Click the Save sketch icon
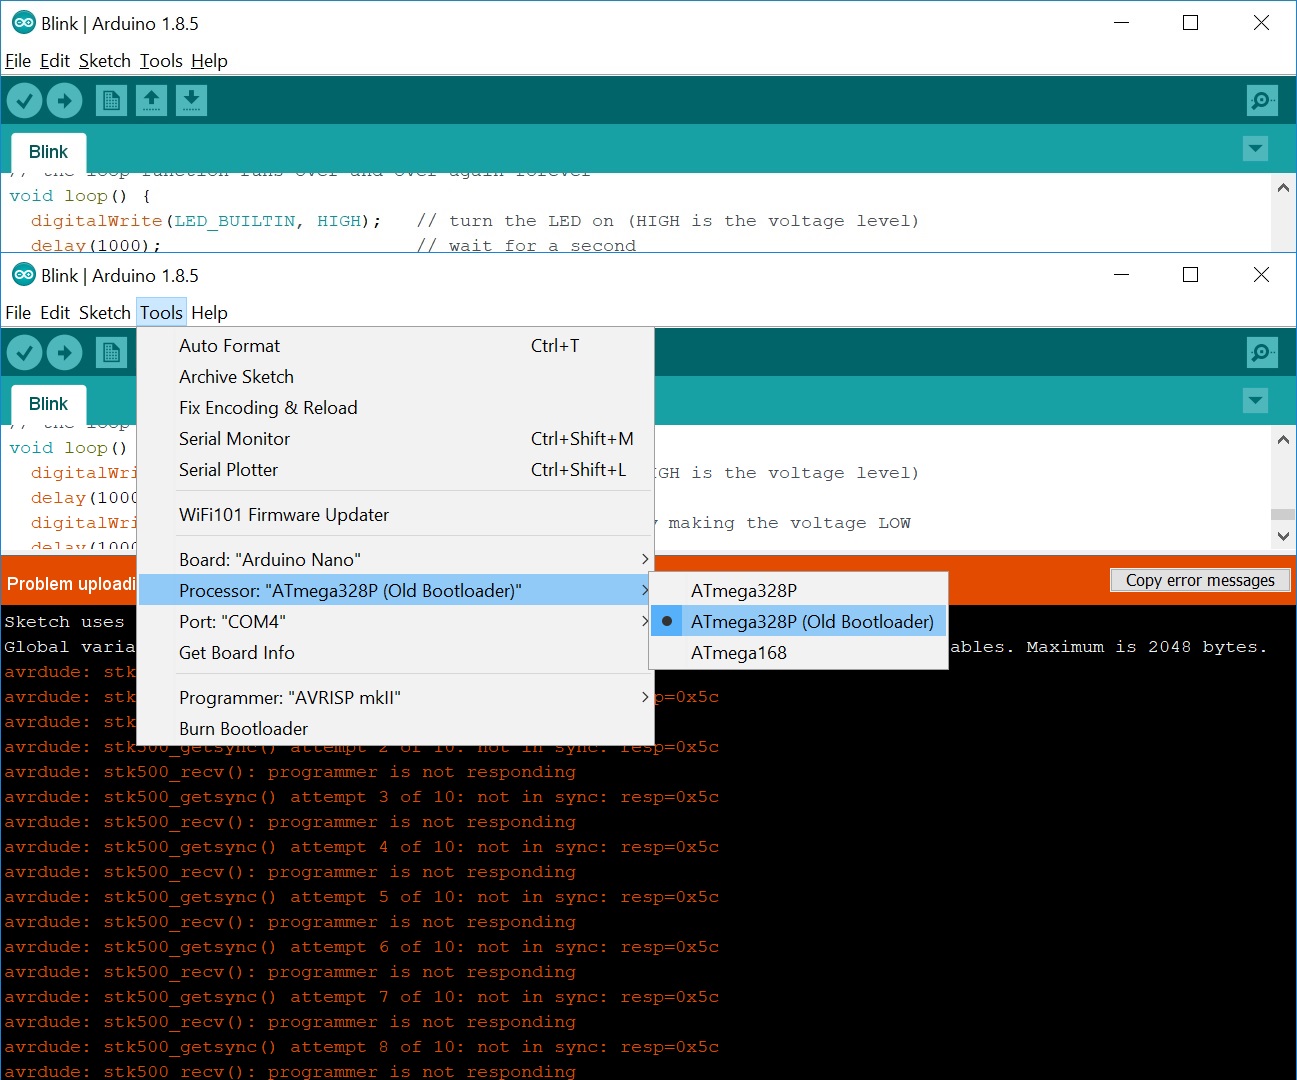 [x=191, y=100]
